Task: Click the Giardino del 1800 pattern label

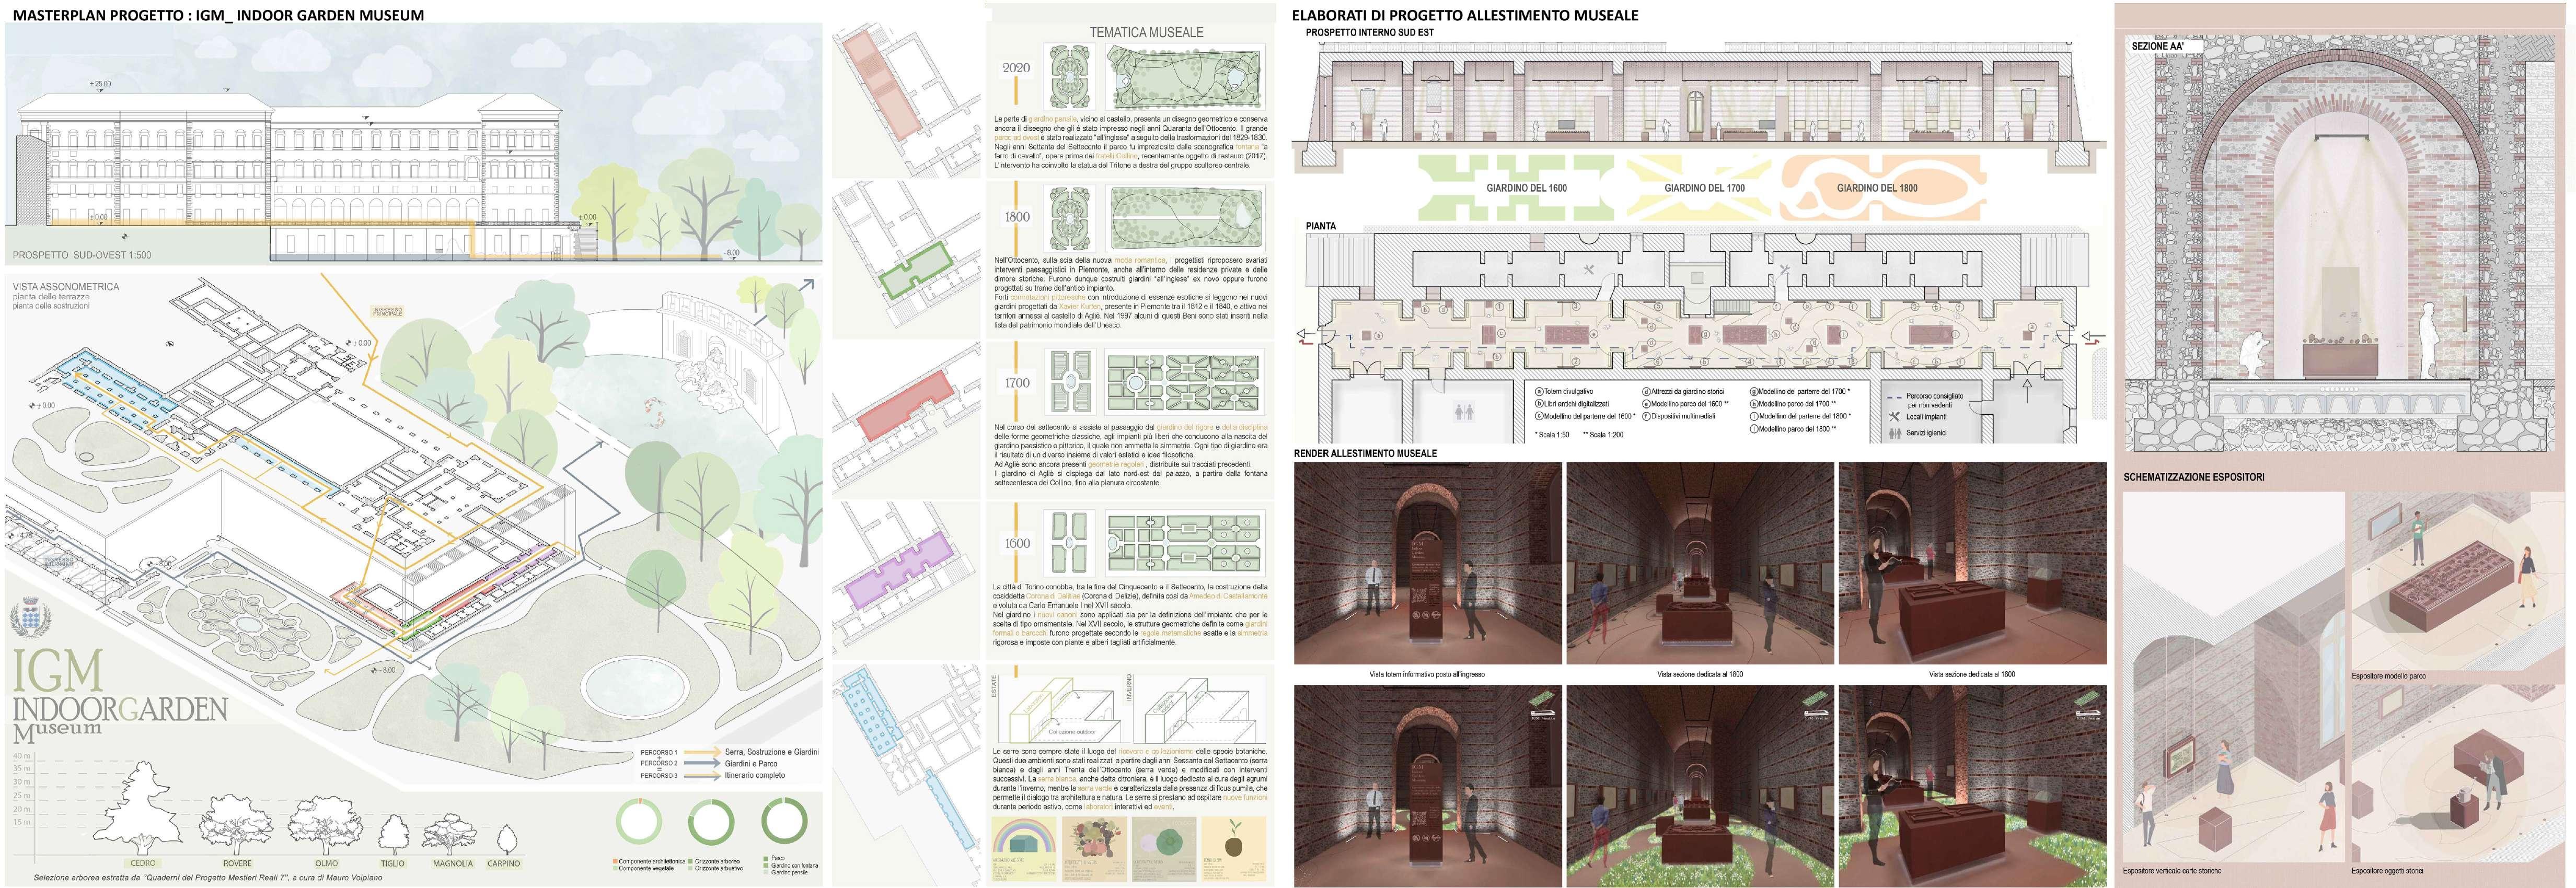Action: (1877, 188)
